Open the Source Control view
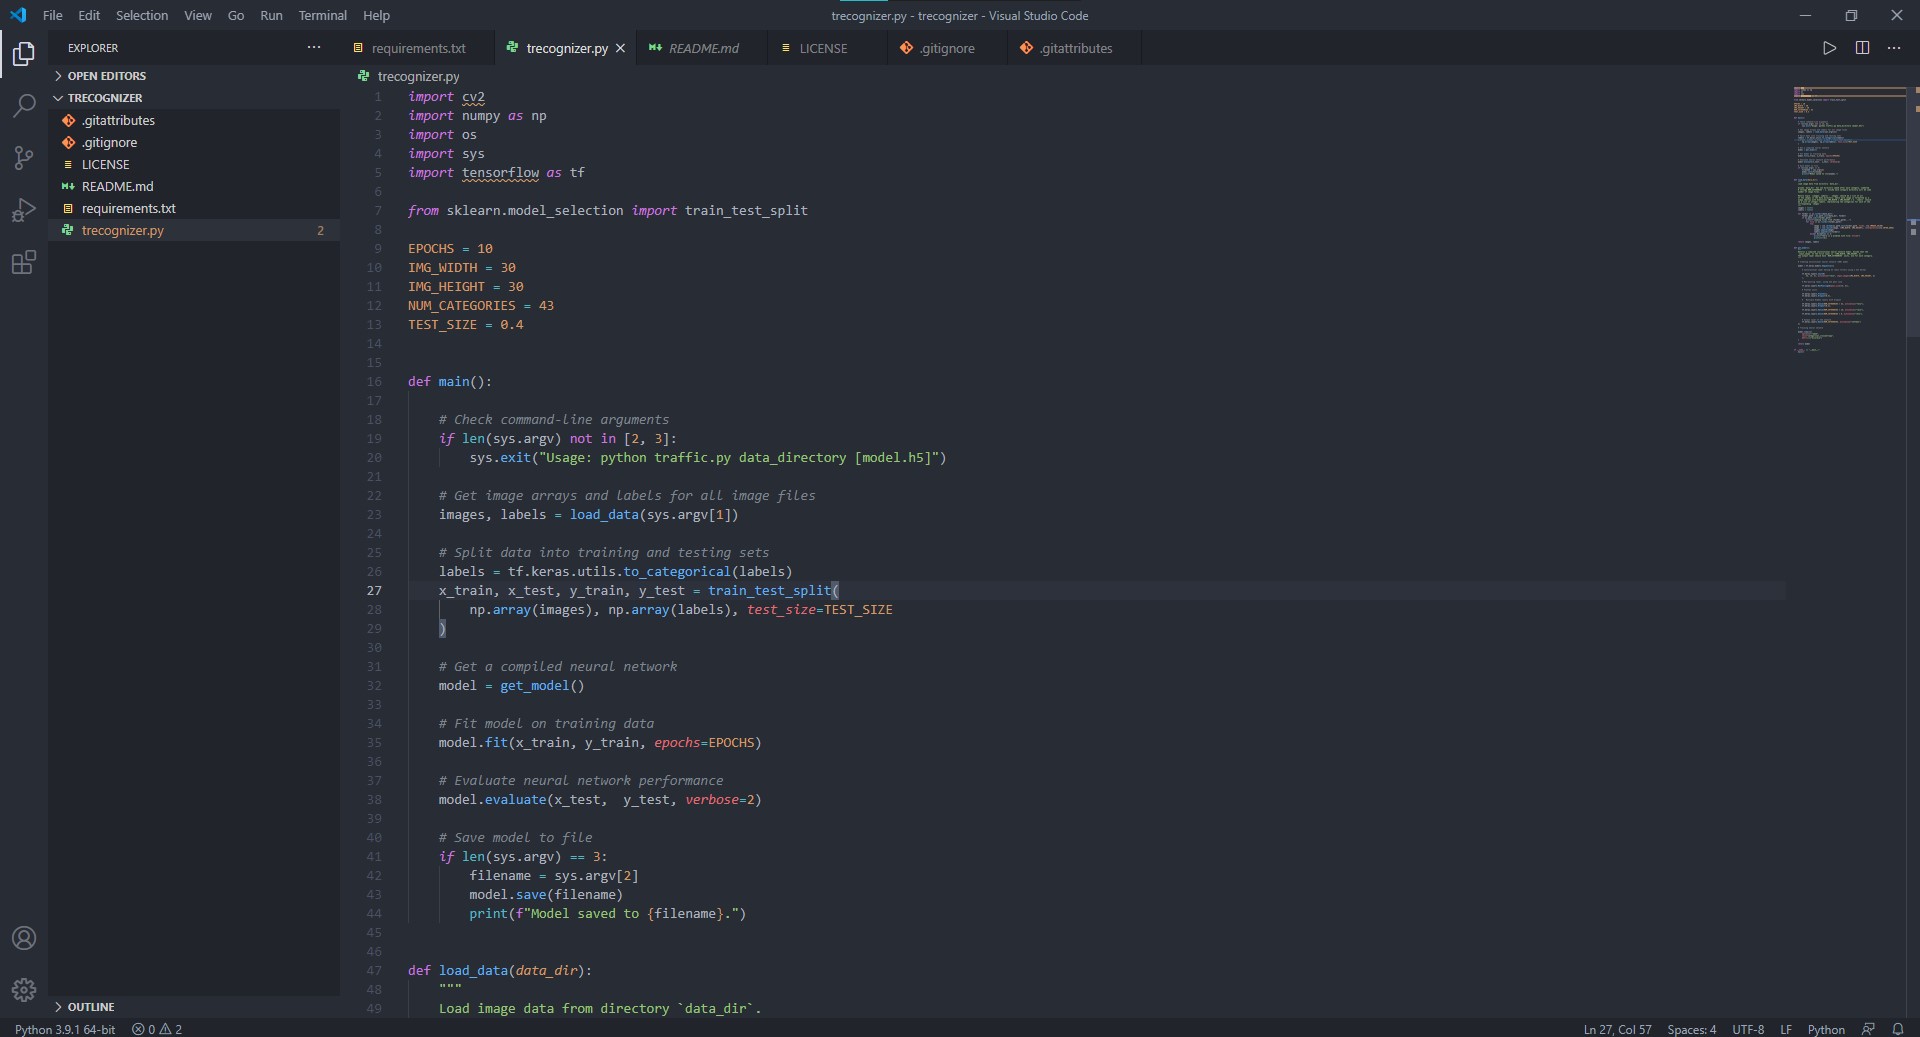Image resolution: width=1920 pixels, height=1037 pixels. pos(23,158)
